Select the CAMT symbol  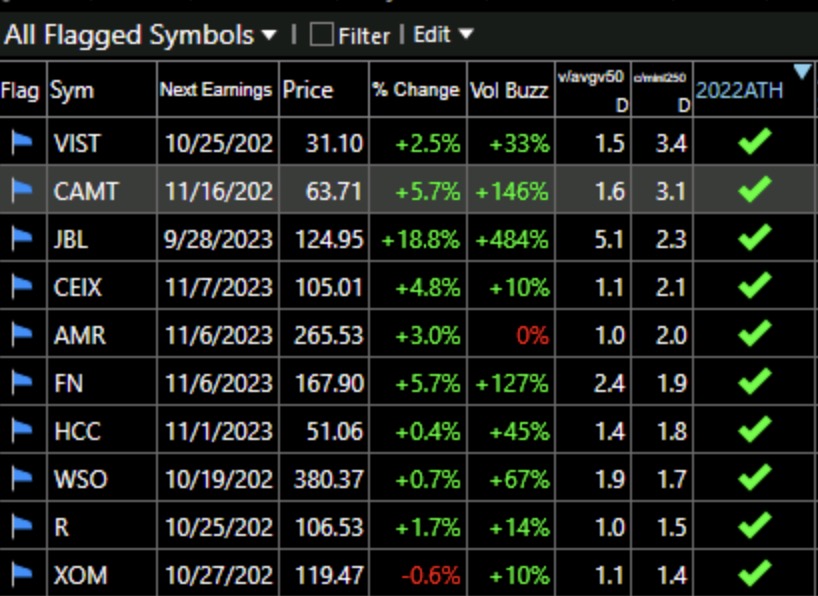pos(86,191)
